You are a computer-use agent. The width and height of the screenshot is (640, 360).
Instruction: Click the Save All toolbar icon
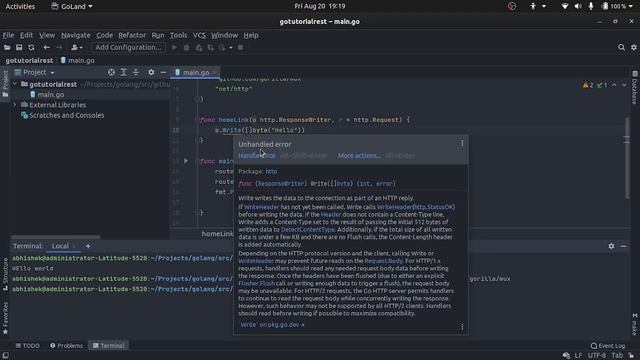19,47
